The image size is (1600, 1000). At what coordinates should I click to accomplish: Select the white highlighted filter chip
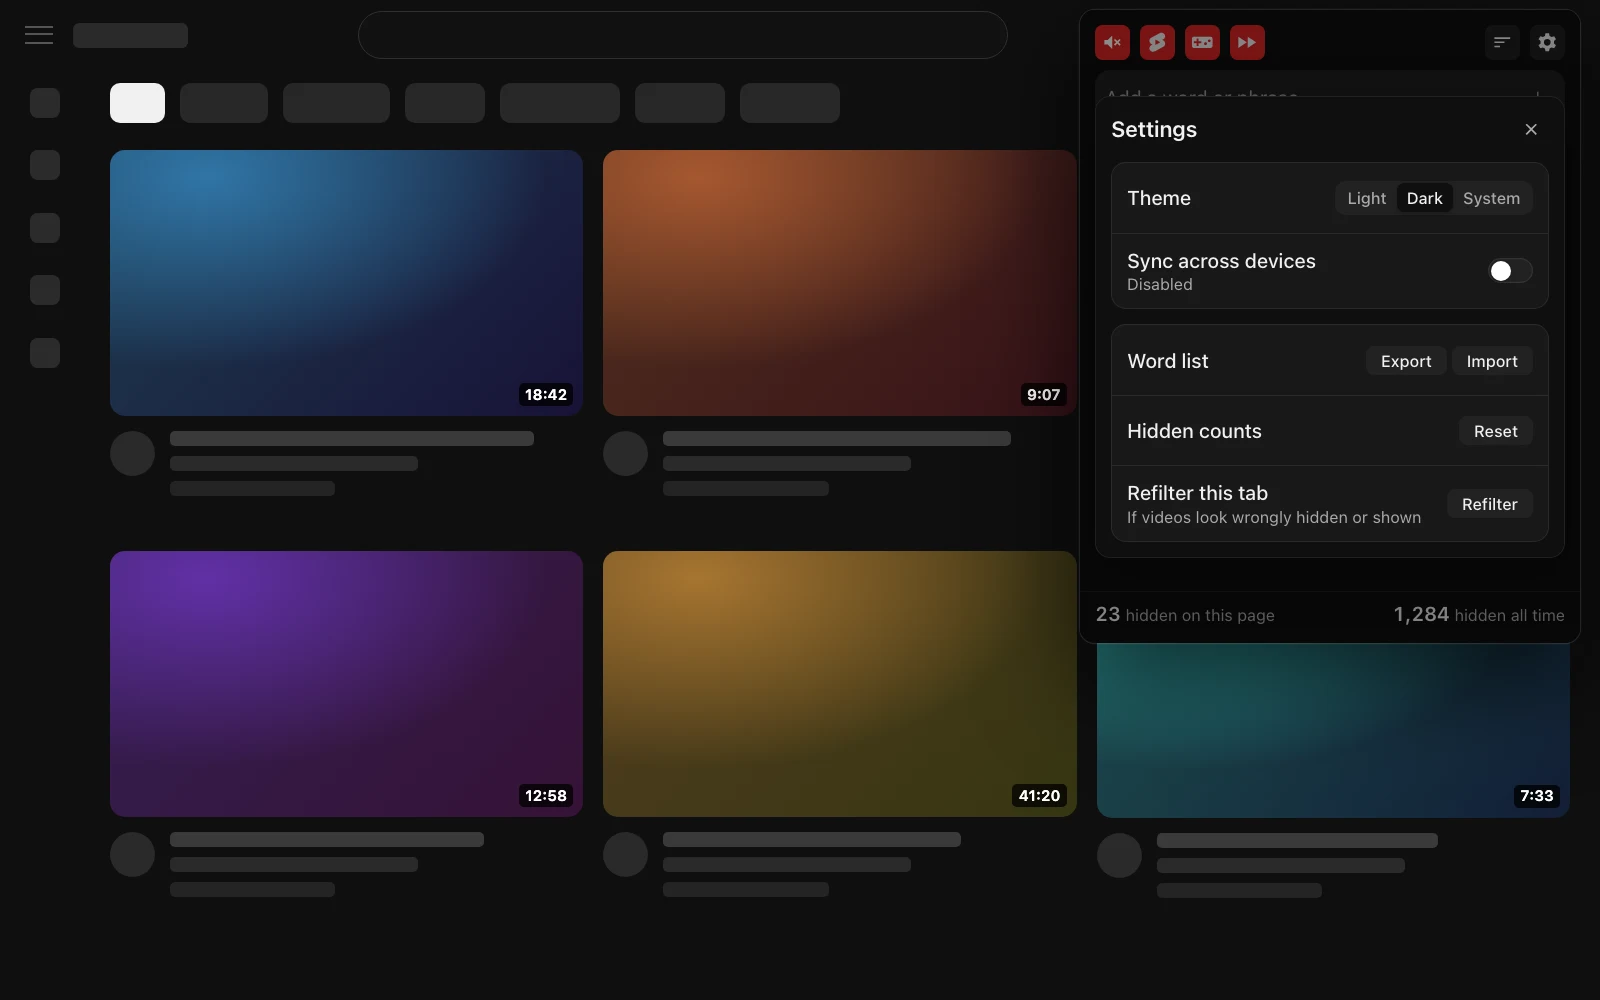click(x=137, y=103)
